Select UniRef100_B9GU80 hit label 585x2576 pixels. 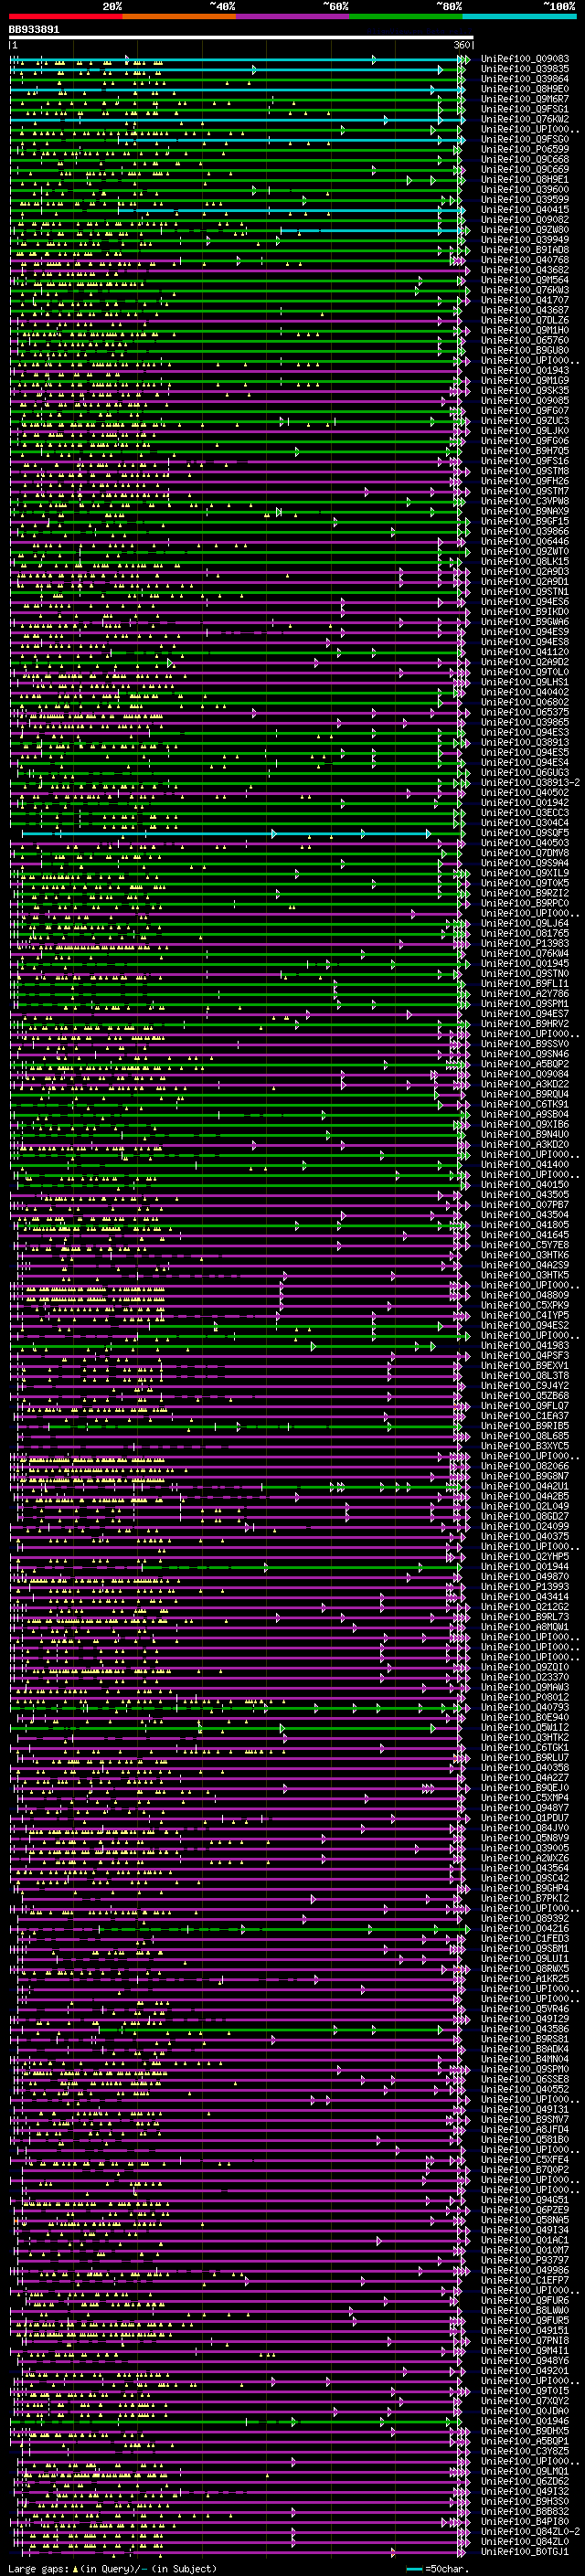[x=525, y=350]
